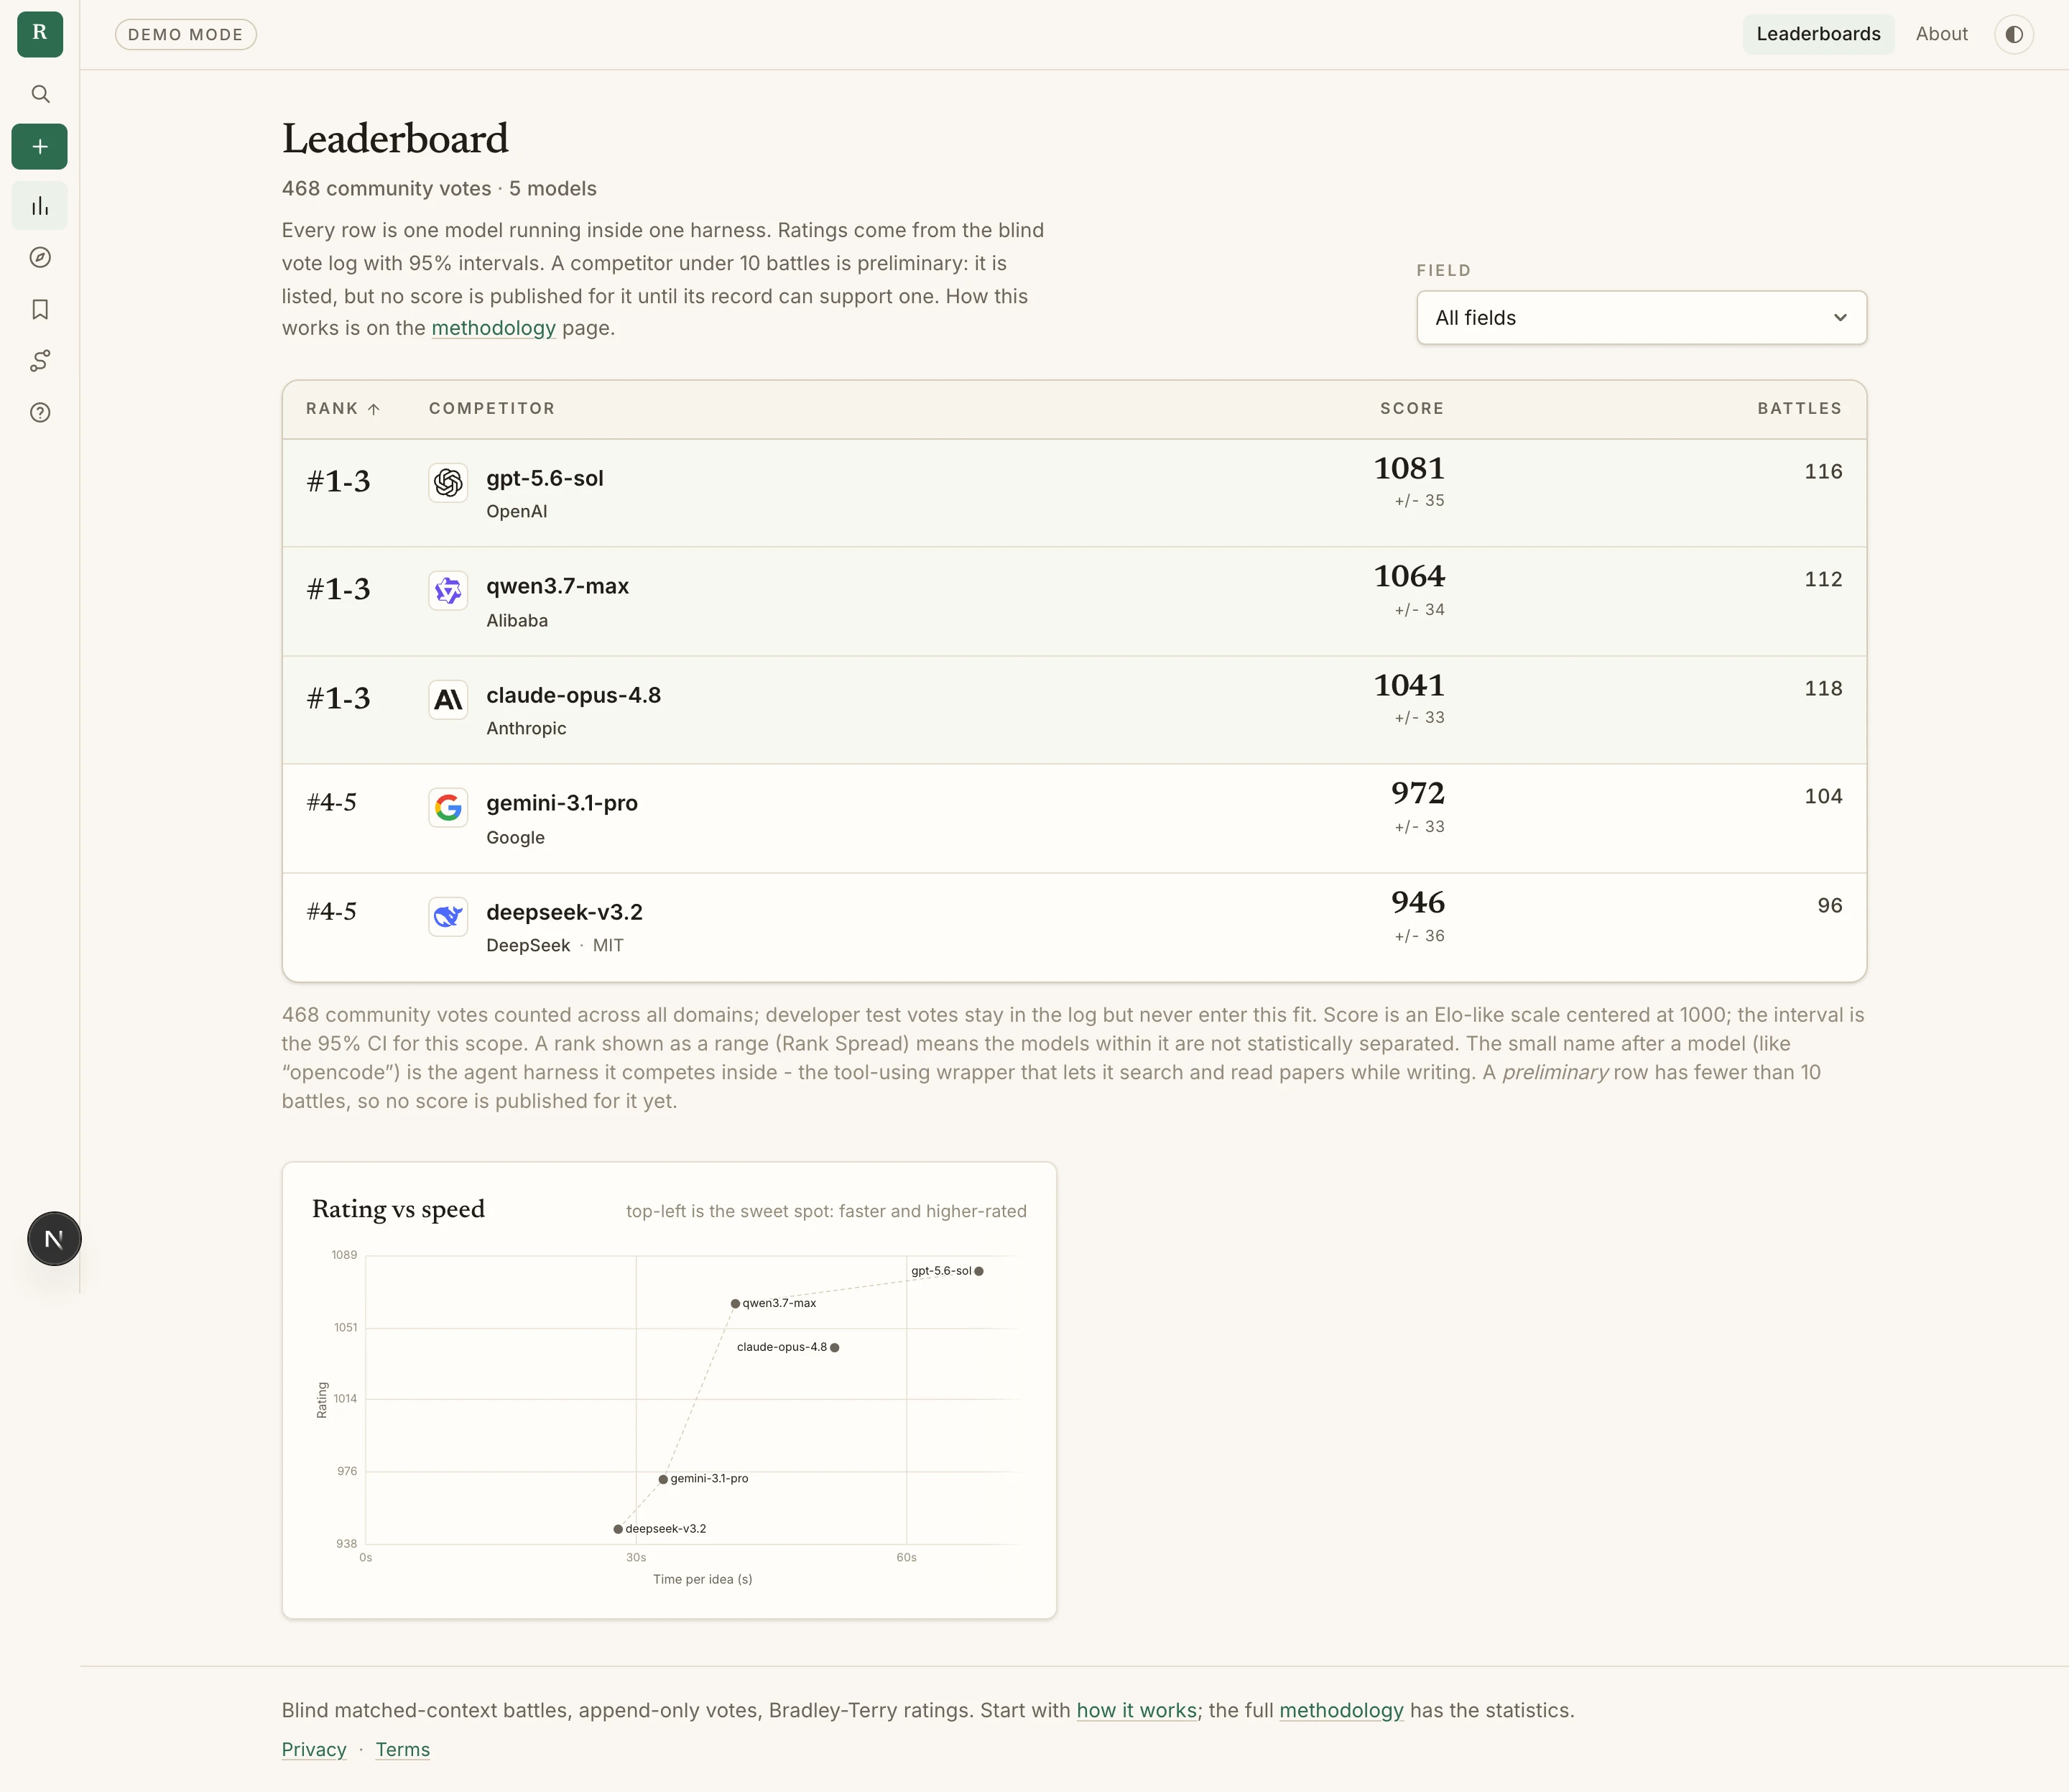
Task: Click the MIT license label
Action: tap(608, 945)
